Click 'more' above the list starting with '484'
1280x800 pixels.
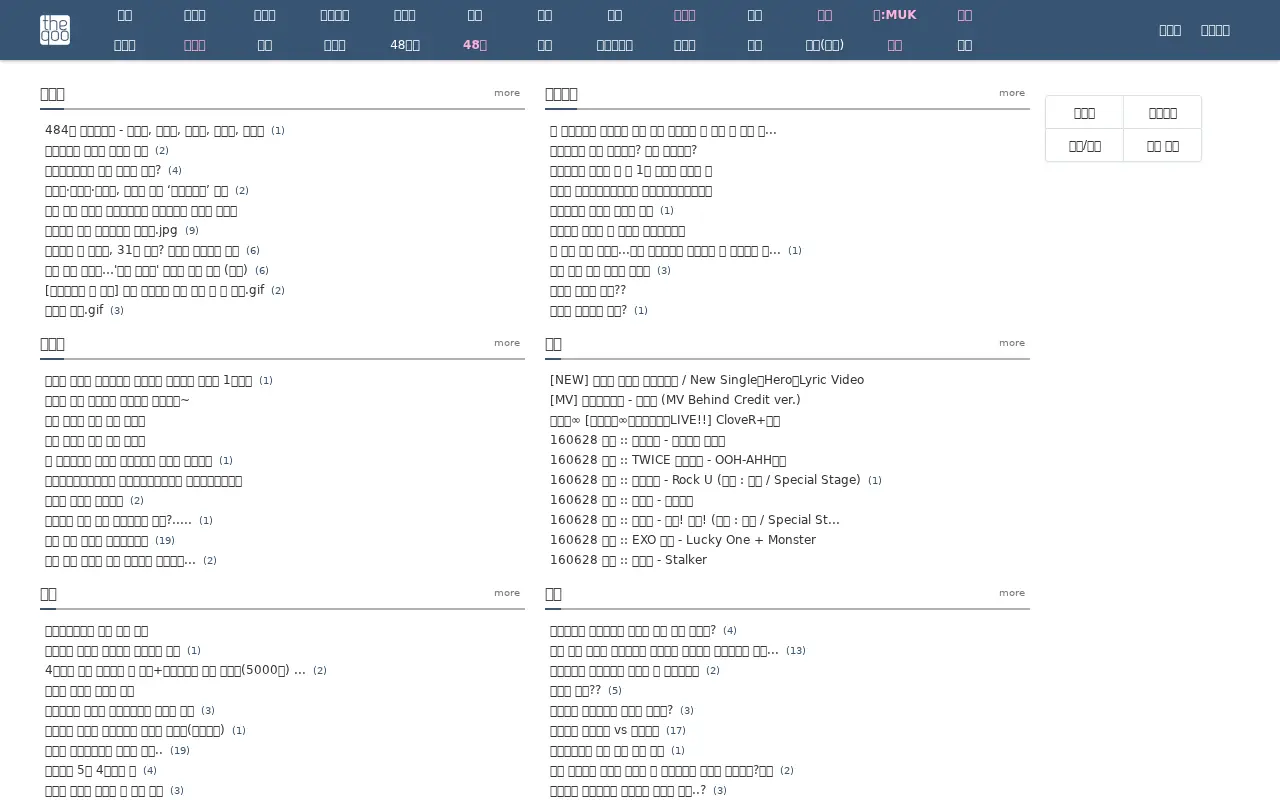507,93
